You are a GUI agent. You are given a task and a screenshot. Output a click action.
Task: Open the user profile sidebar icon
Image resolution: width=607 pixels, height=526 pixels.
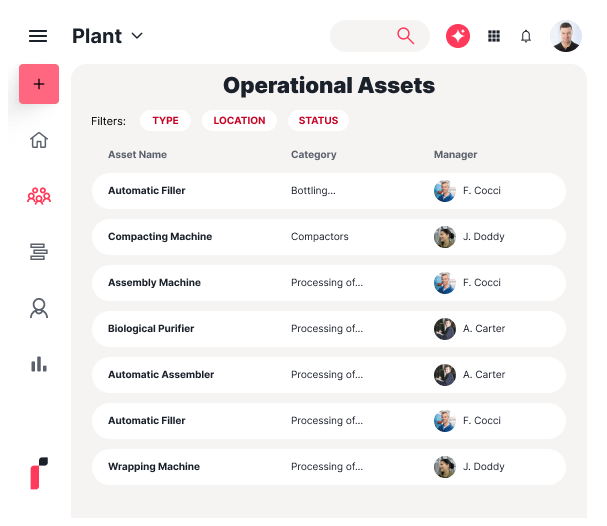click(x=39, y=308)
